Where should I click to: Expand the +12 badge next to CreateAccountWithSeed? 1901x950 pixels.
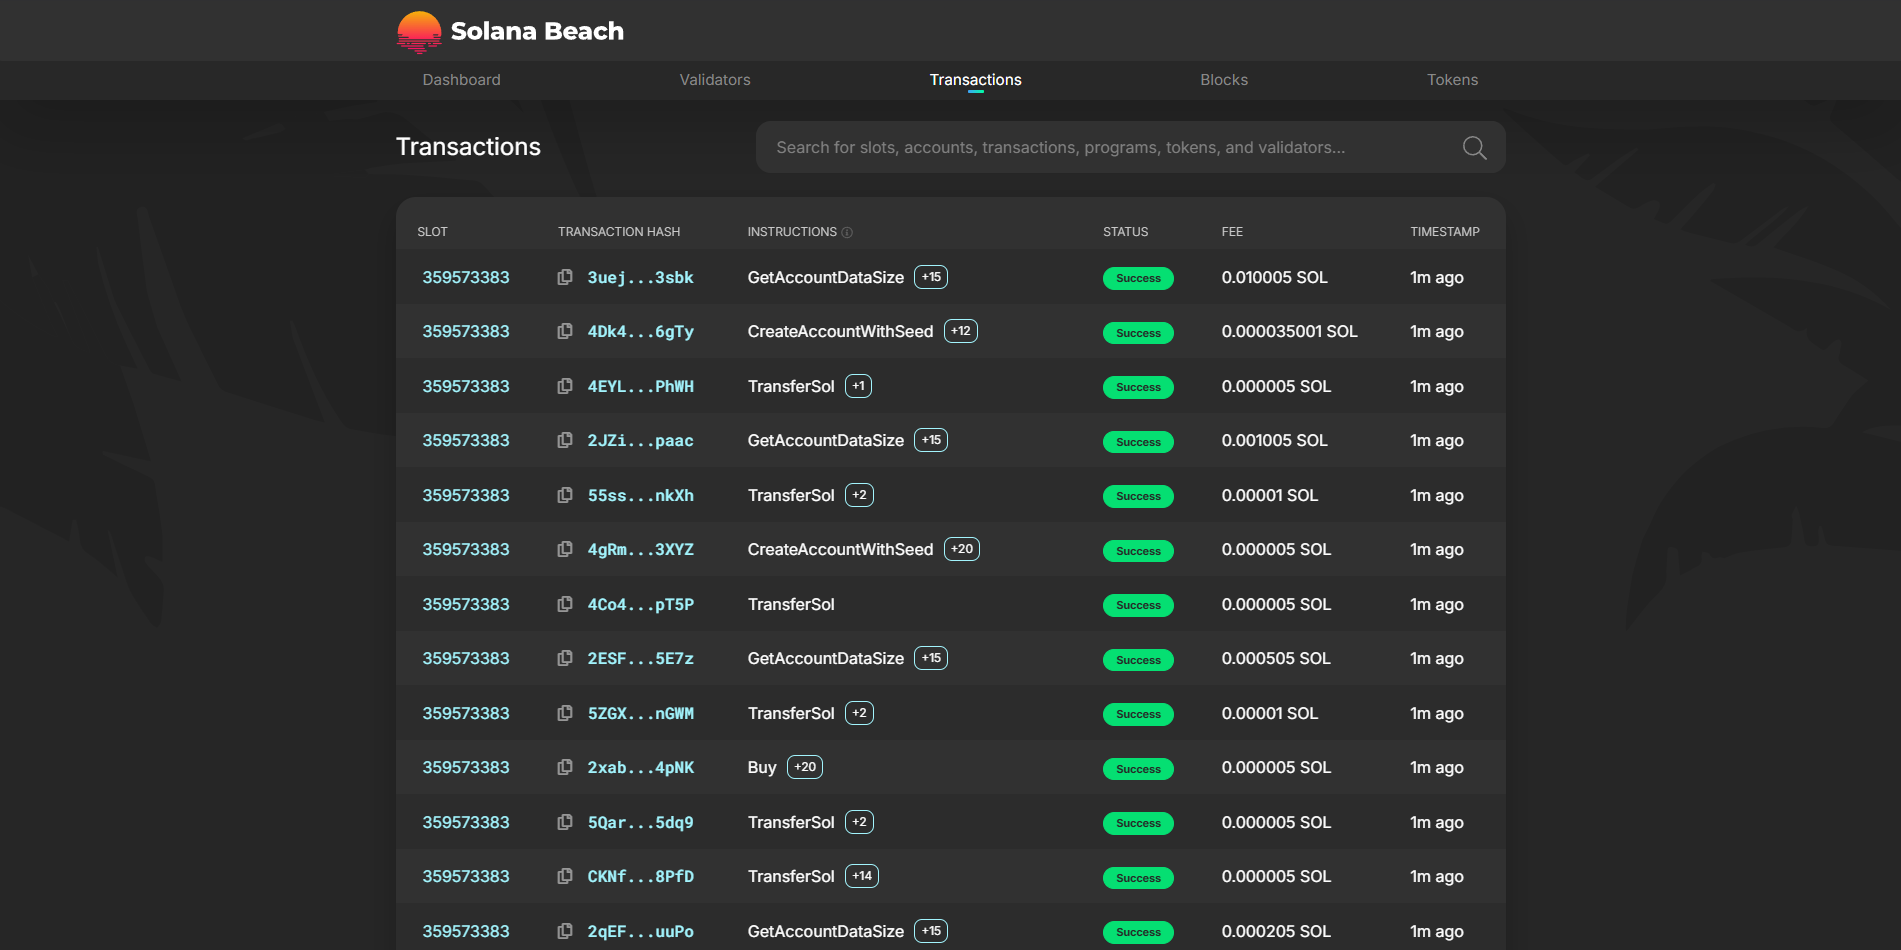click(x=960, y=331)
